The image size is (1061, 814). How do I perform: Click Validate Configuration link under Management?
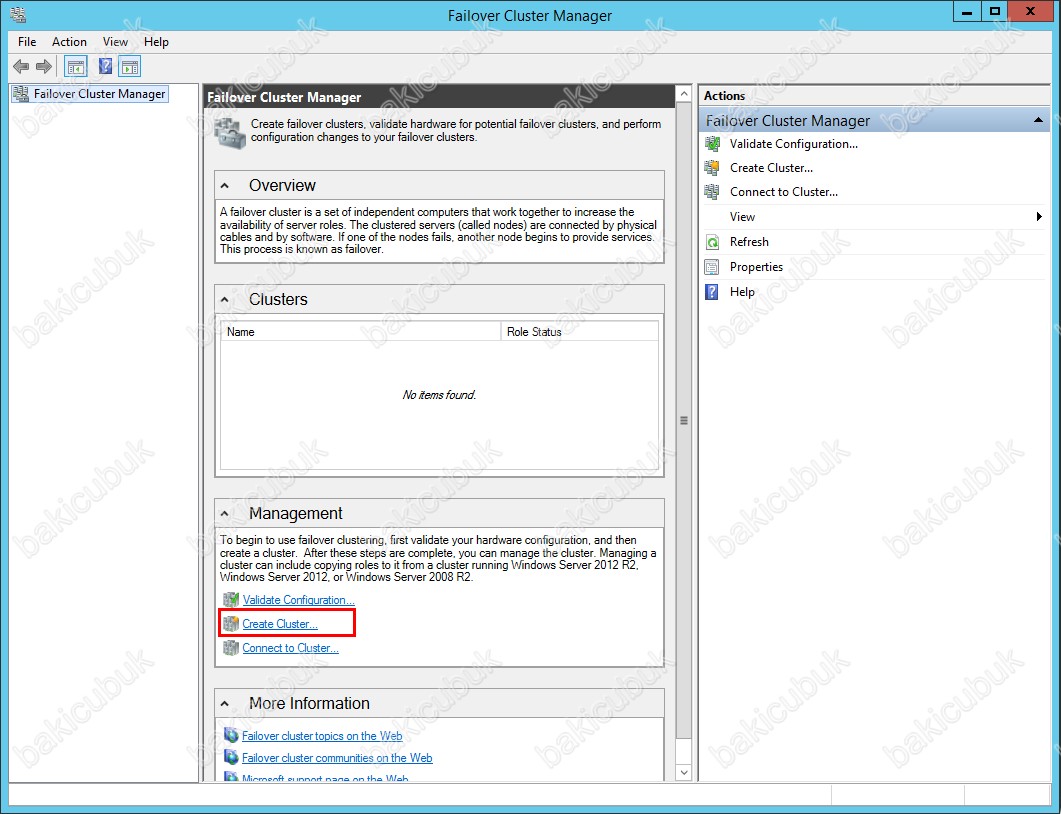298,600
